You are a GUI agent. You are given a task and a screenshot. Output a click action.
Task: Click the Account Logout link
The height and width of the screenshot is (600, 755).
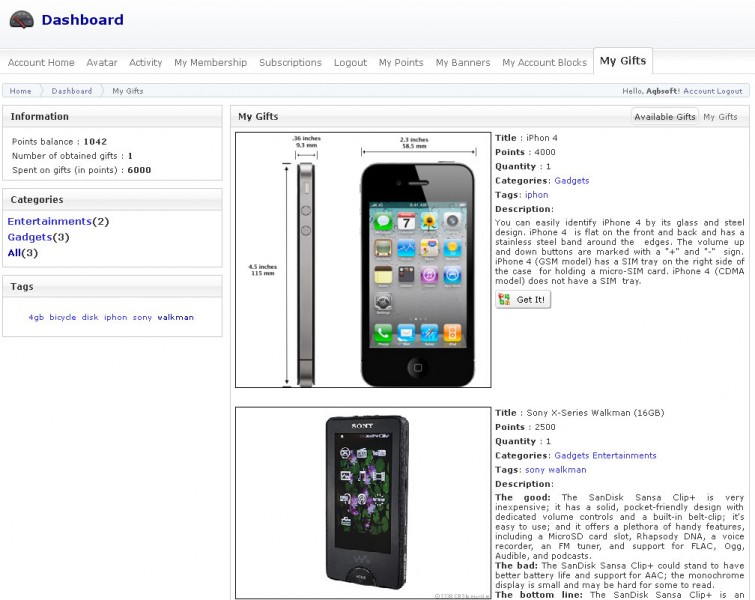point(713,91)
